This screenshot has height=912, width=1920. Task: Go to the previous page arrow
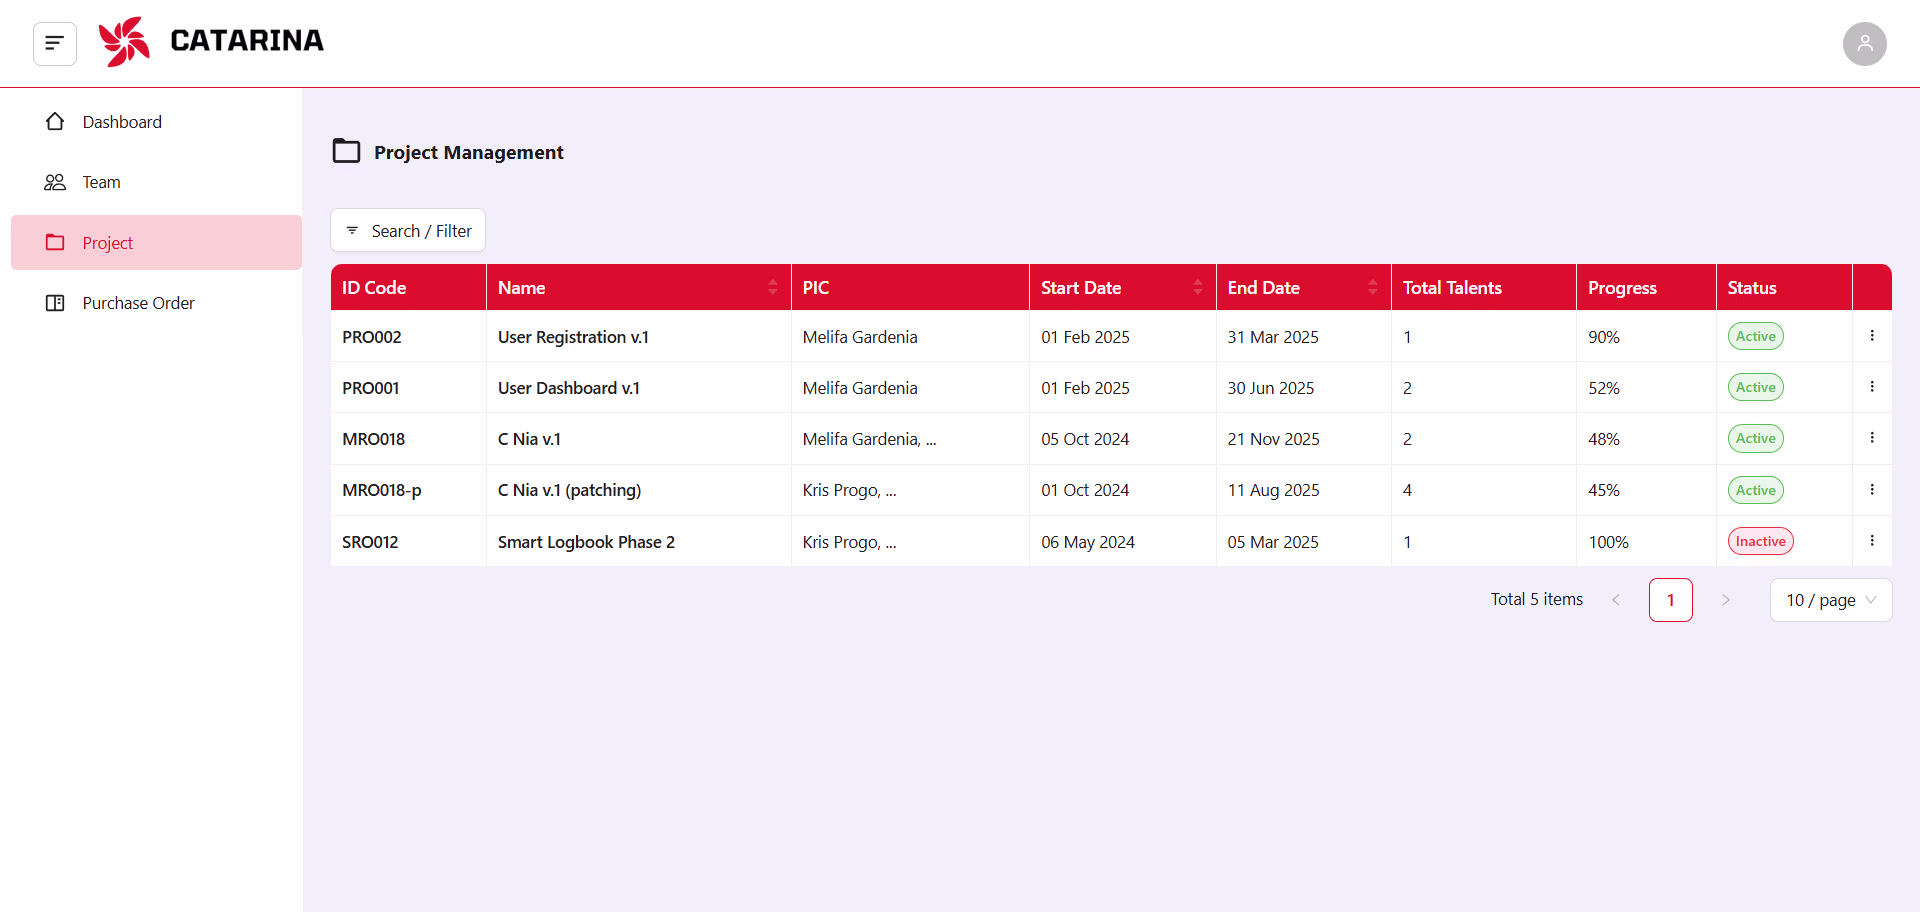tap(1616, 600)
